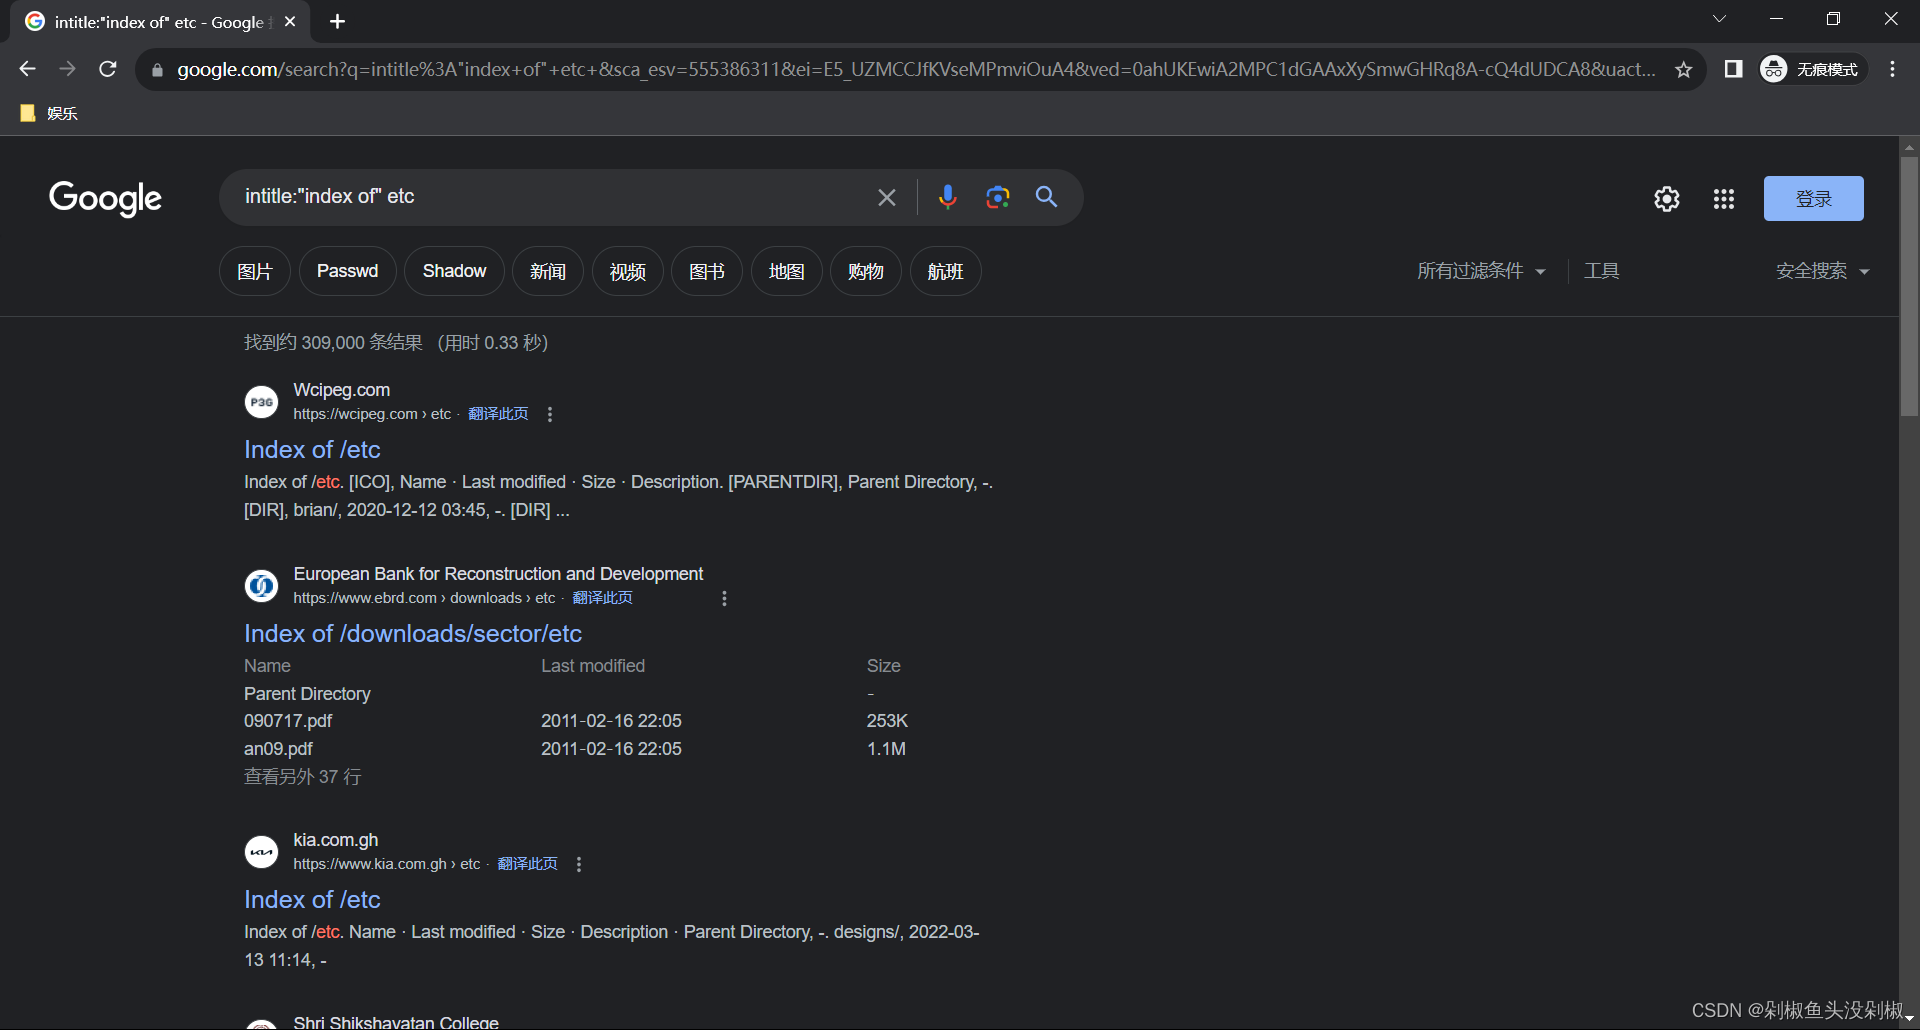
Task: Open Index of /downloads/sector/etc result
Action: pyautogui.click(x=413, y=634)
